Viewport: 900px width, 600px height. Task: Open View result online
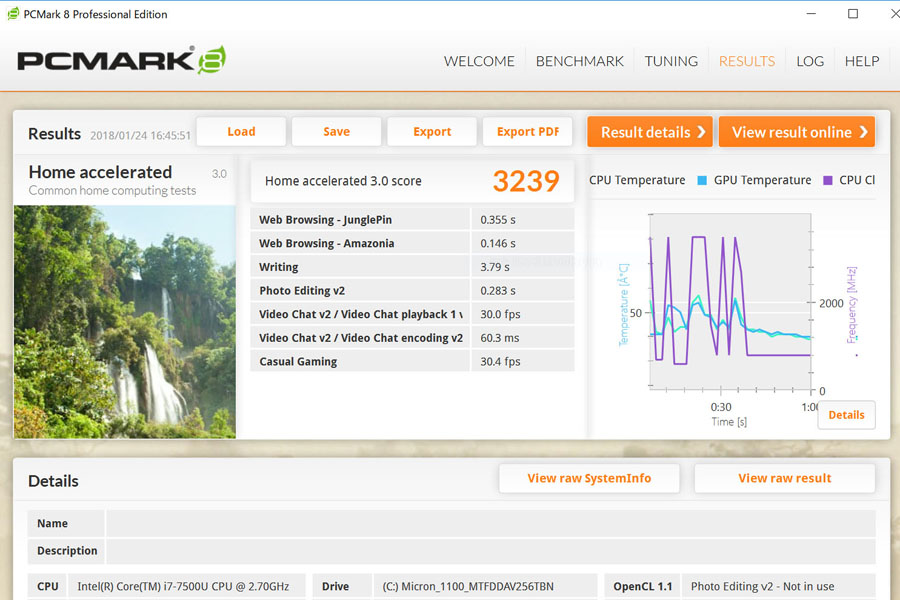click(797, 132)
